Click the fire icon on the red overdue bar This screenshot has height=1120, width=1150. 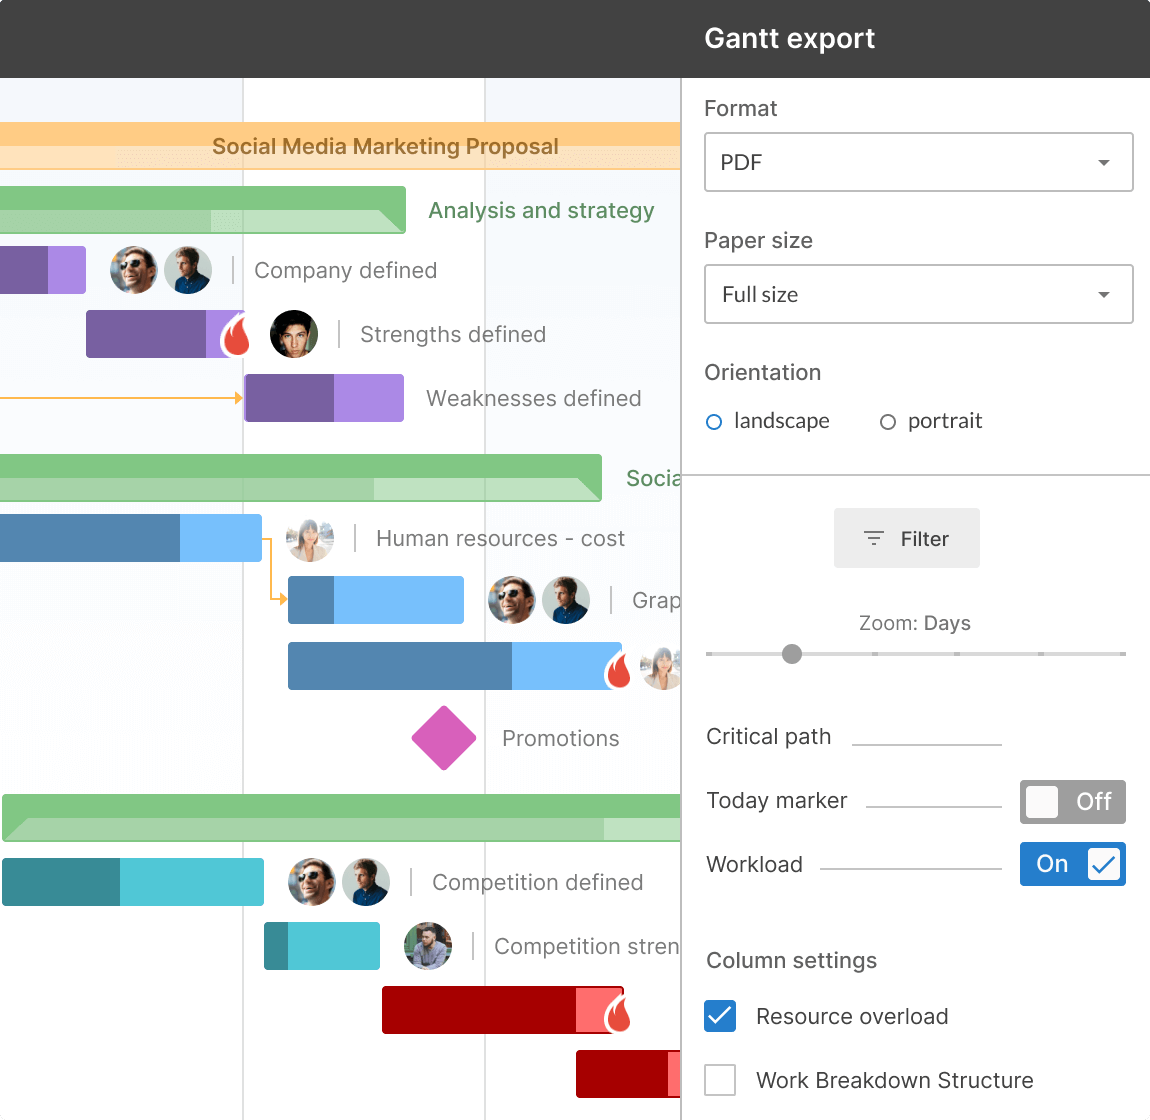pyautogui.click(x=617, y=1010)
